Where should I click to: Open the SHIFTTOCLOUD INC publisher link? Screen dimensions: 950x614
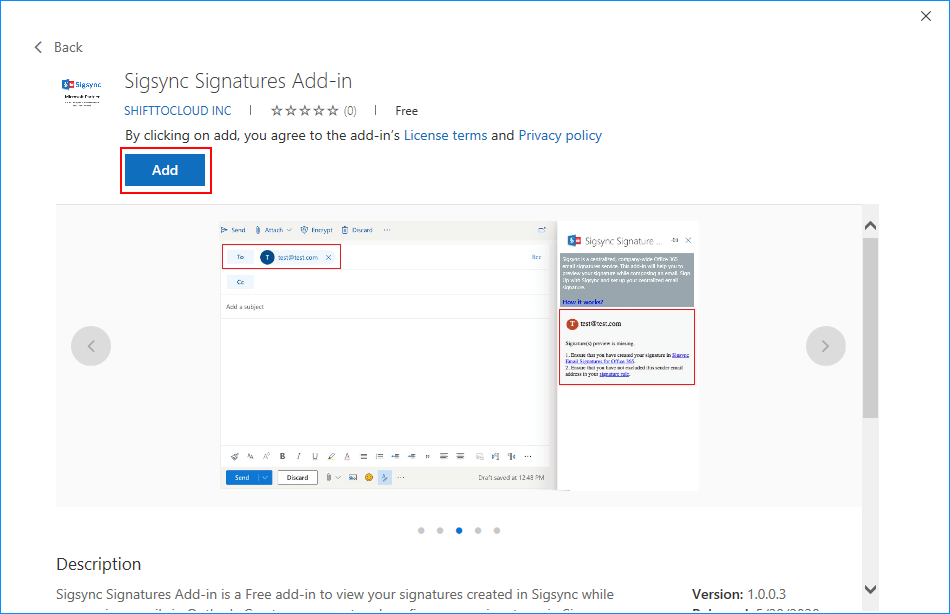178,111
